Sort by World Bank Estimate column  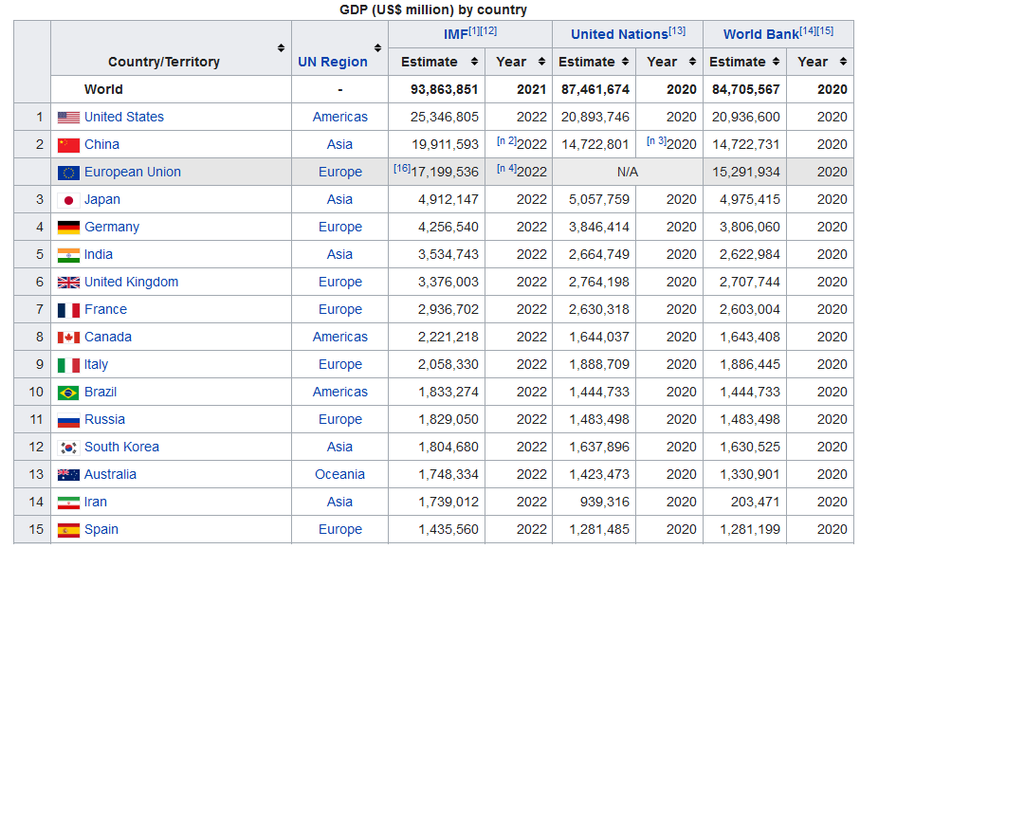[x=776, y=61]
